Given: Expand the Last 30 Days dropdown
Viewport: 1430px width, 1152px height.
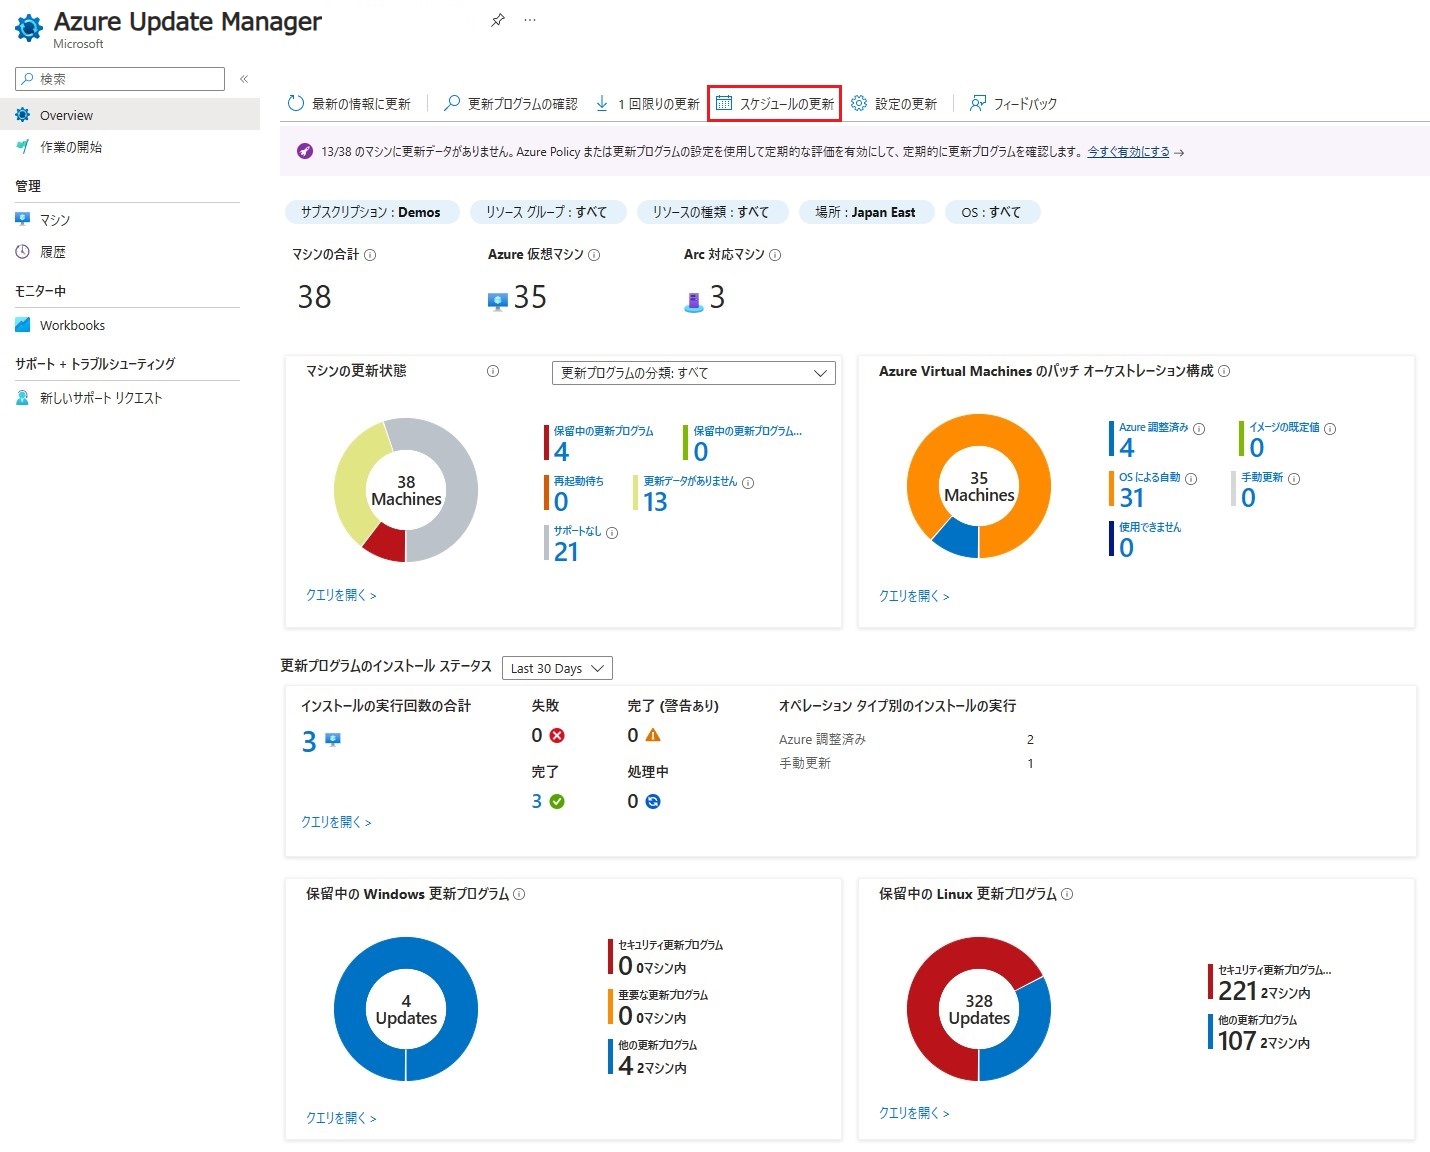Looking at the screenshot, I should [557, 668].
